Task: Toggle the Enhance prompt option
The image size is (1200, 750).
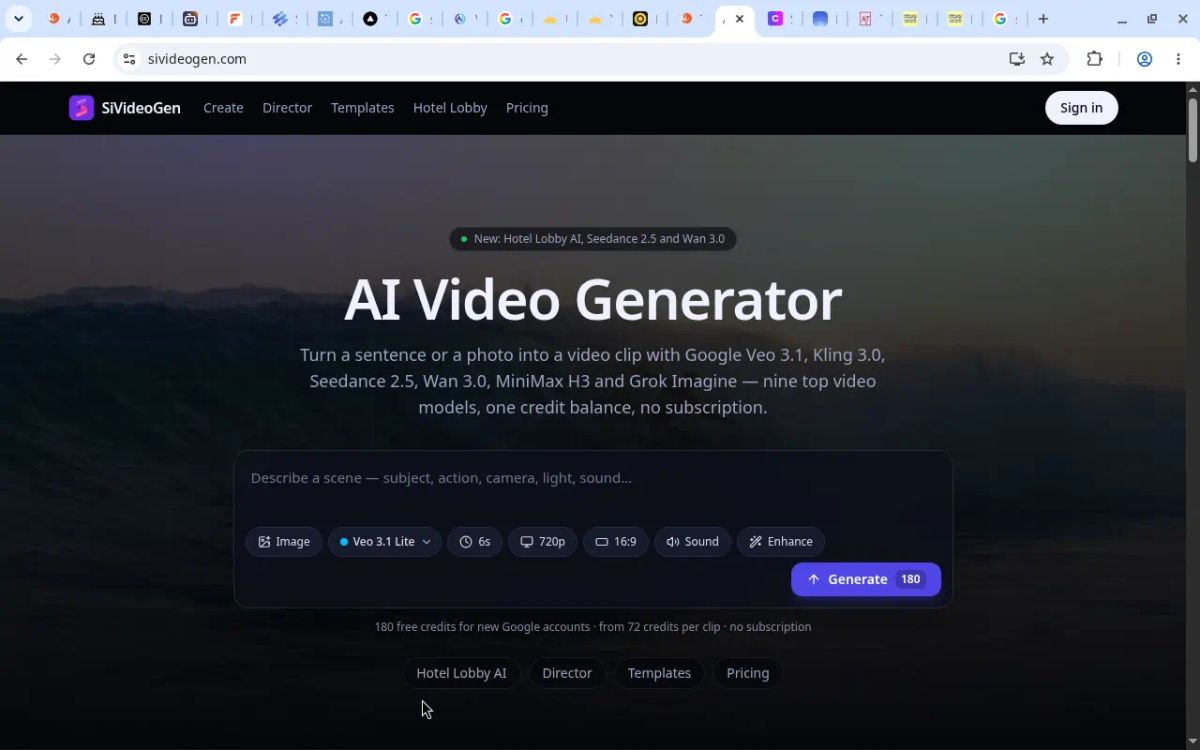Action: [781, 542]
